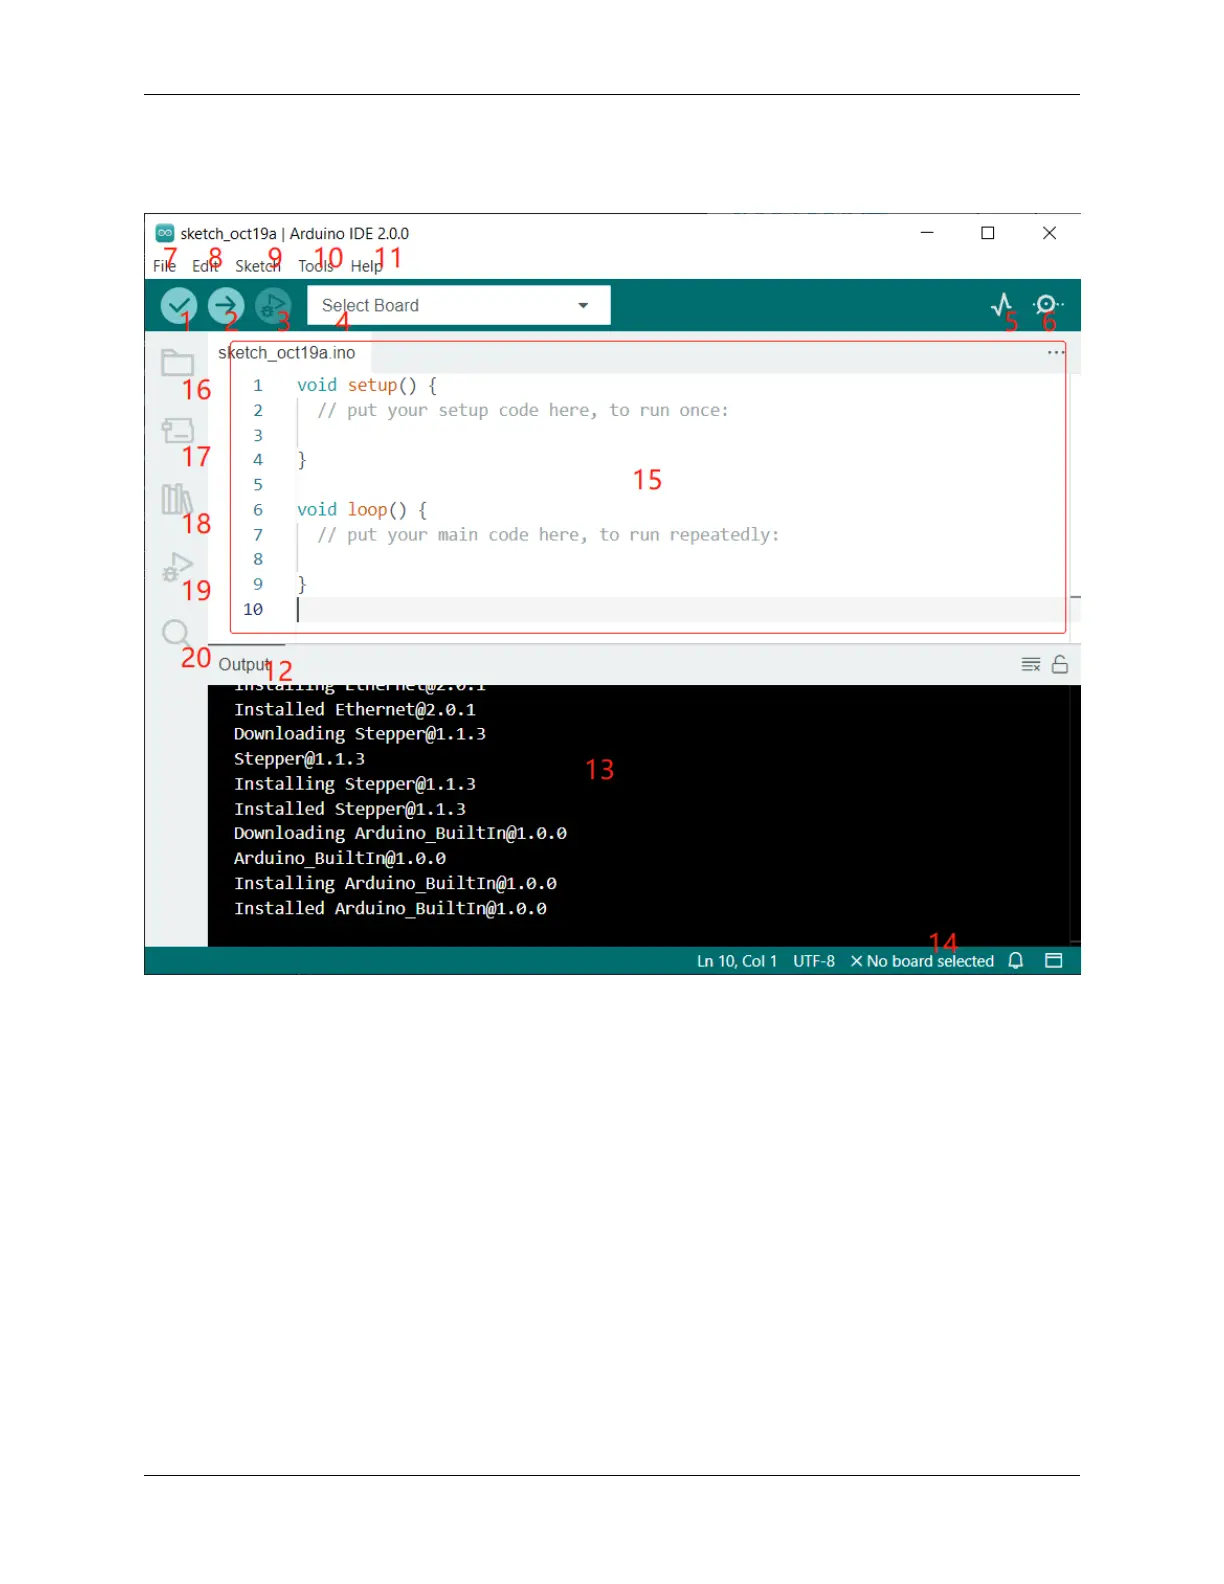Click the 'put your main code here' comment
1224x1584 pixels.
(548, 535)
